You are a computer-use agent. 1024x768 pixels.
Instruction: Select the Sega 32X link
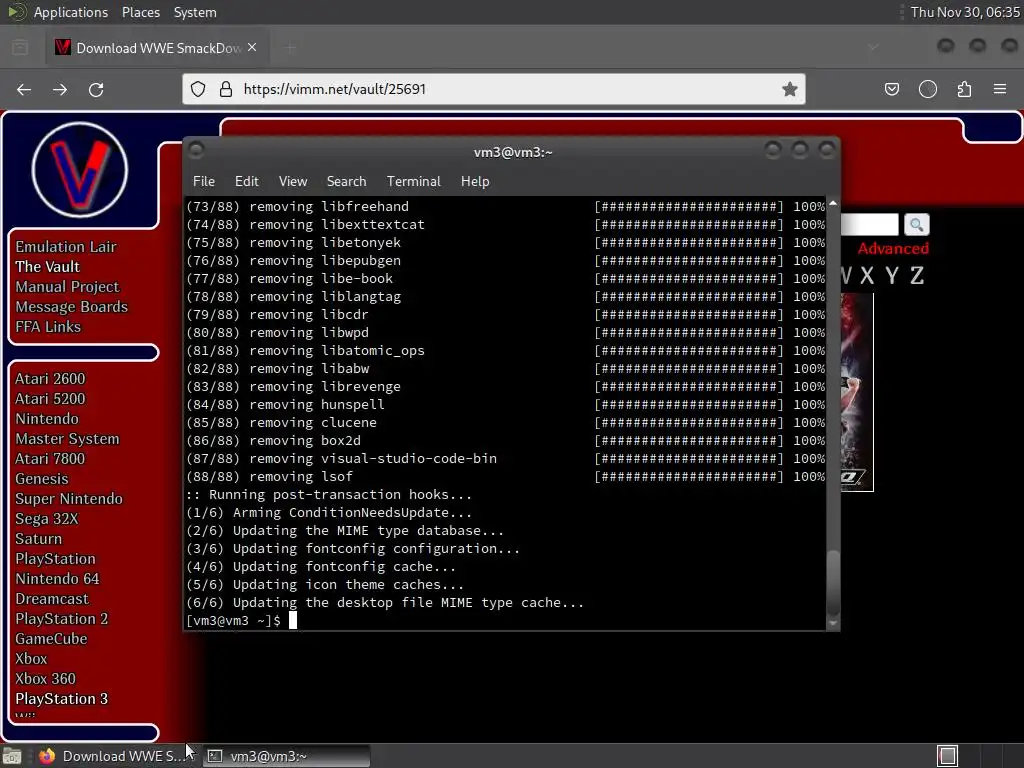pyautogui.click(x=47, y=519)
